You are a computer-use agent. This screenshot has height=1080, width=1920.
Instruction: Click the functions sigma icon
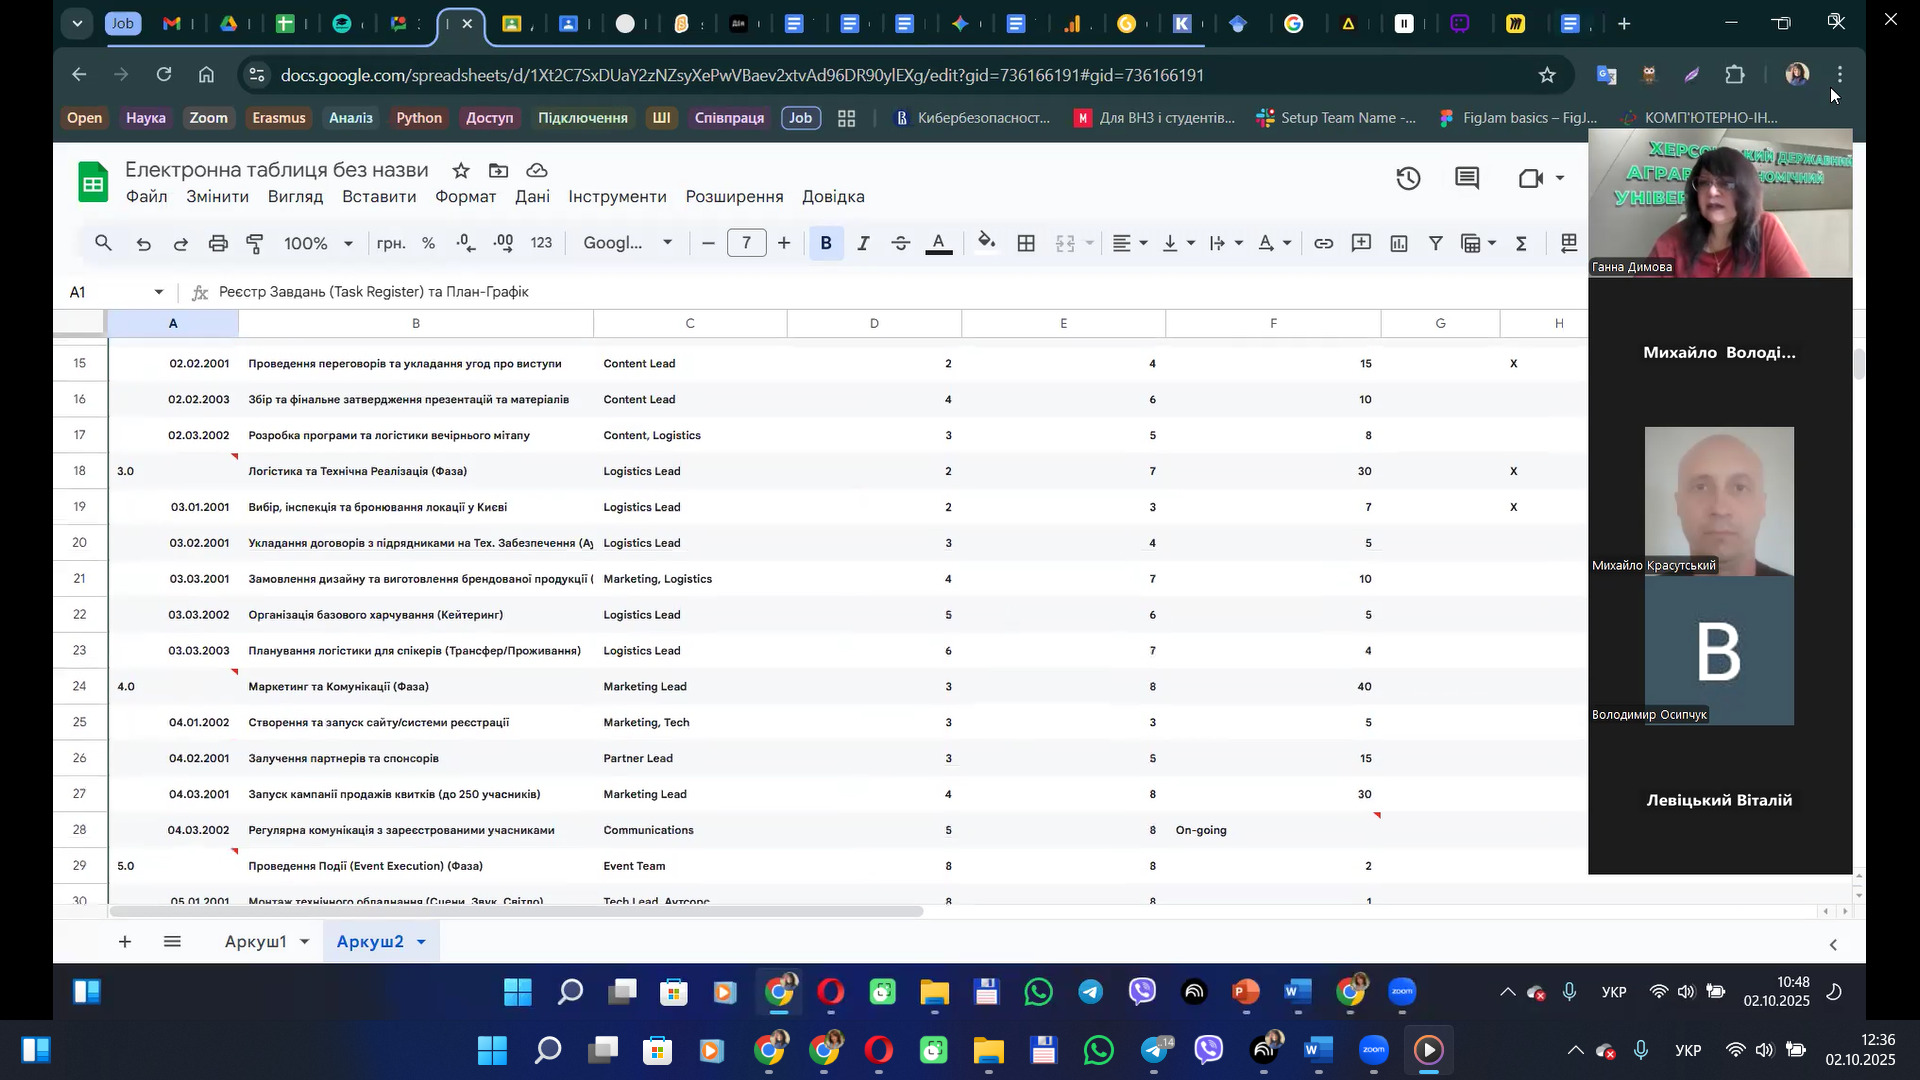click(x=1521, y=243)
